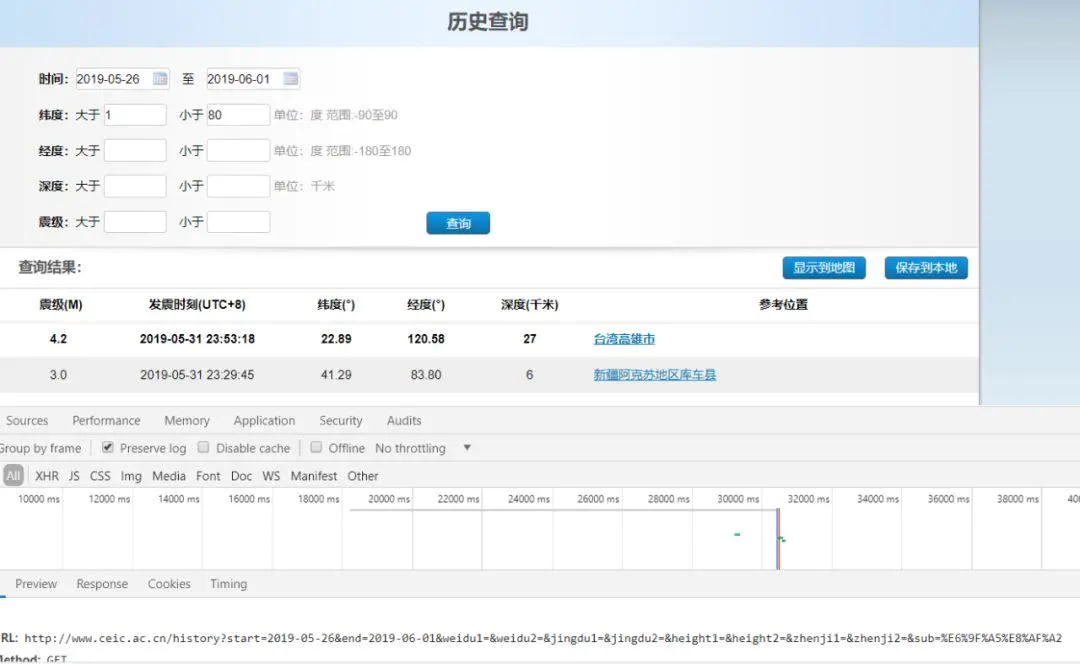The image size is (1080, 664).
Task: Select the longitude value 120.58
Action: point(426,339)
